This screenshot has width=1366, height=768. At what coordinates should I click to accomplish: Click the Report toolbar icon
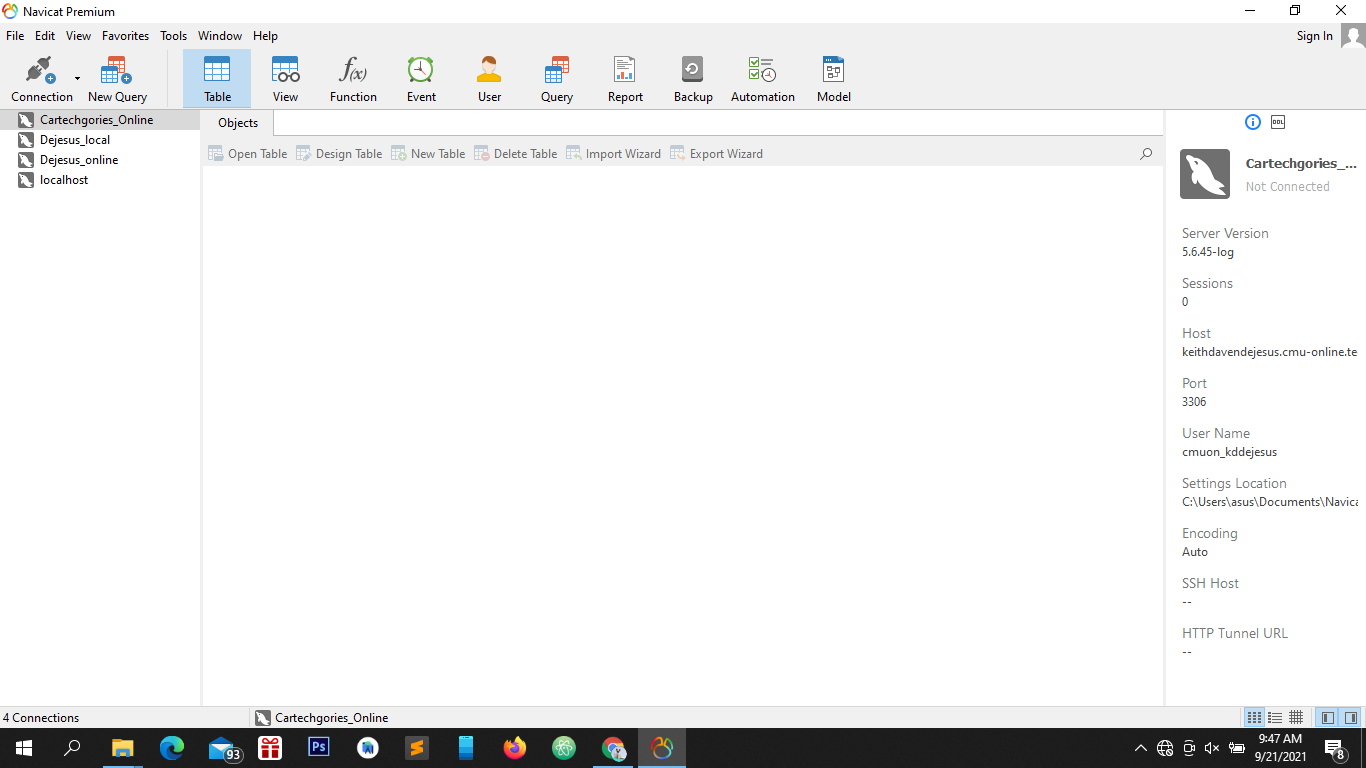pyautogui.click(x=625, y=79)
